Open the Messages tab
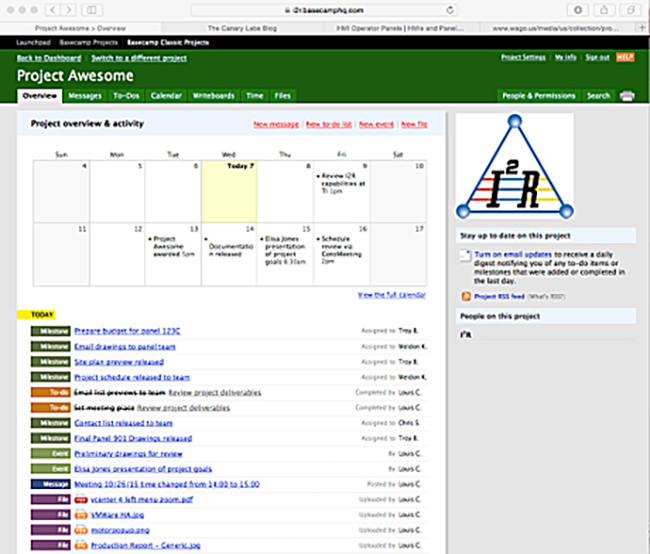The height and width of the screenshot is (554, 650). 85,96
